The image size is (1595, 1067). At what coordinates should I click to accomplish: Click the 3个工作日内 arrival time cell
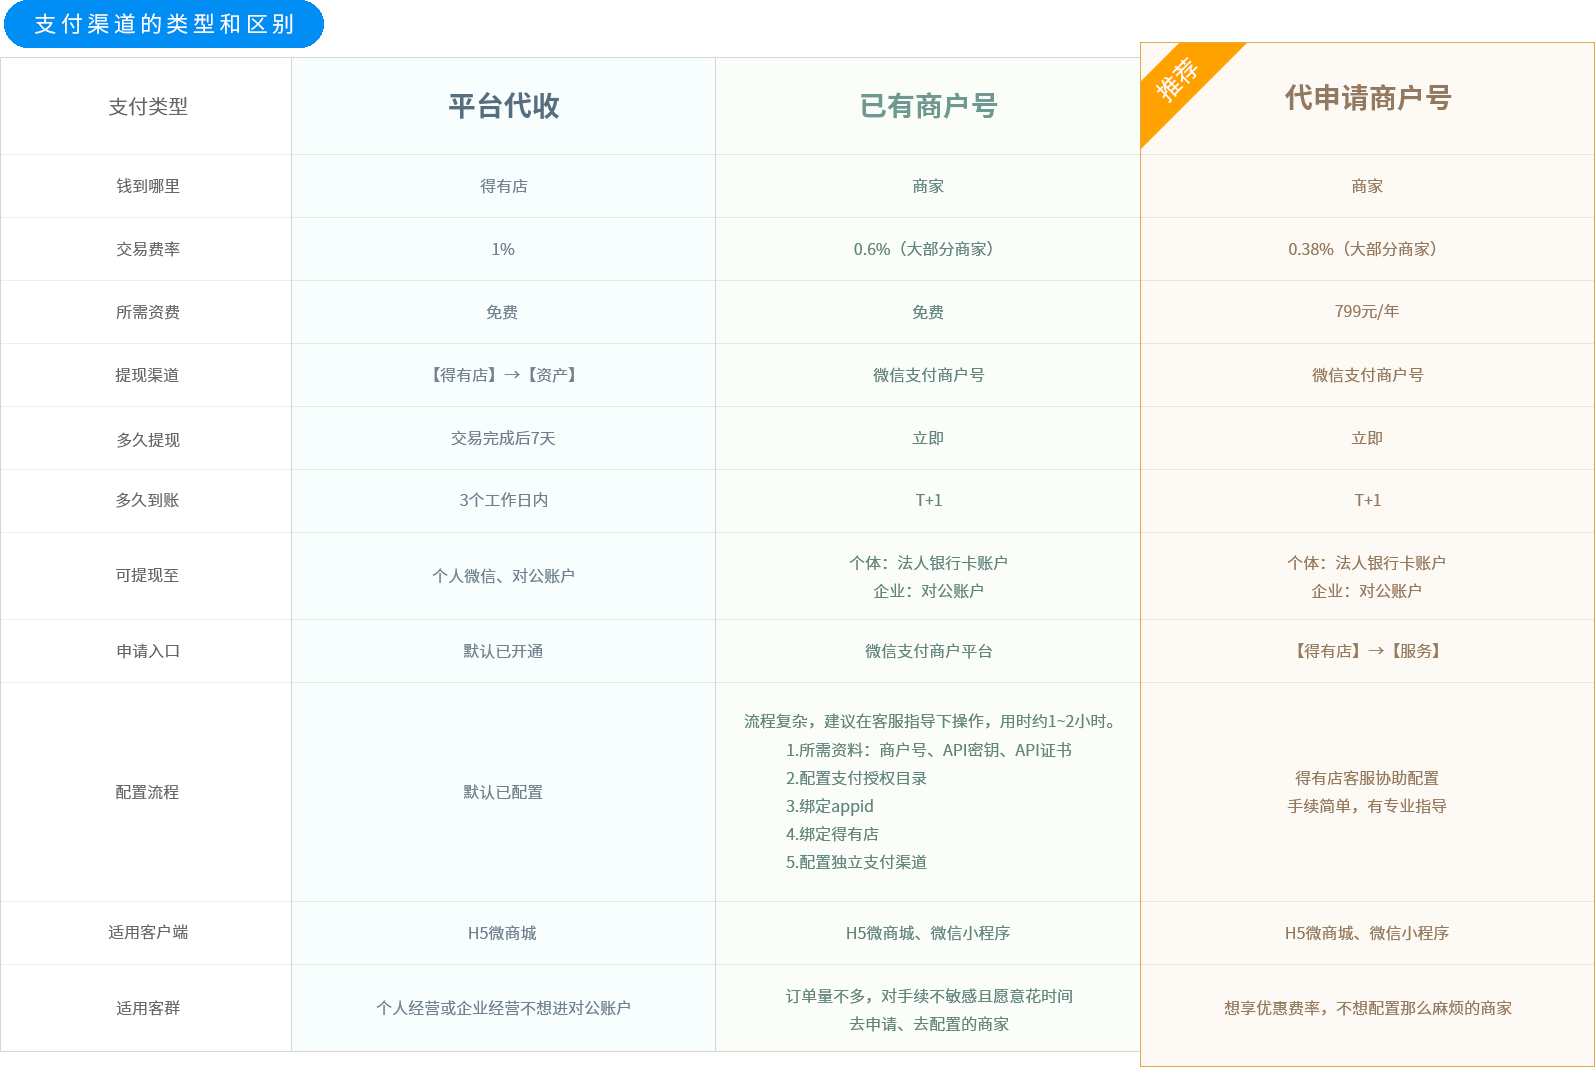503,500
